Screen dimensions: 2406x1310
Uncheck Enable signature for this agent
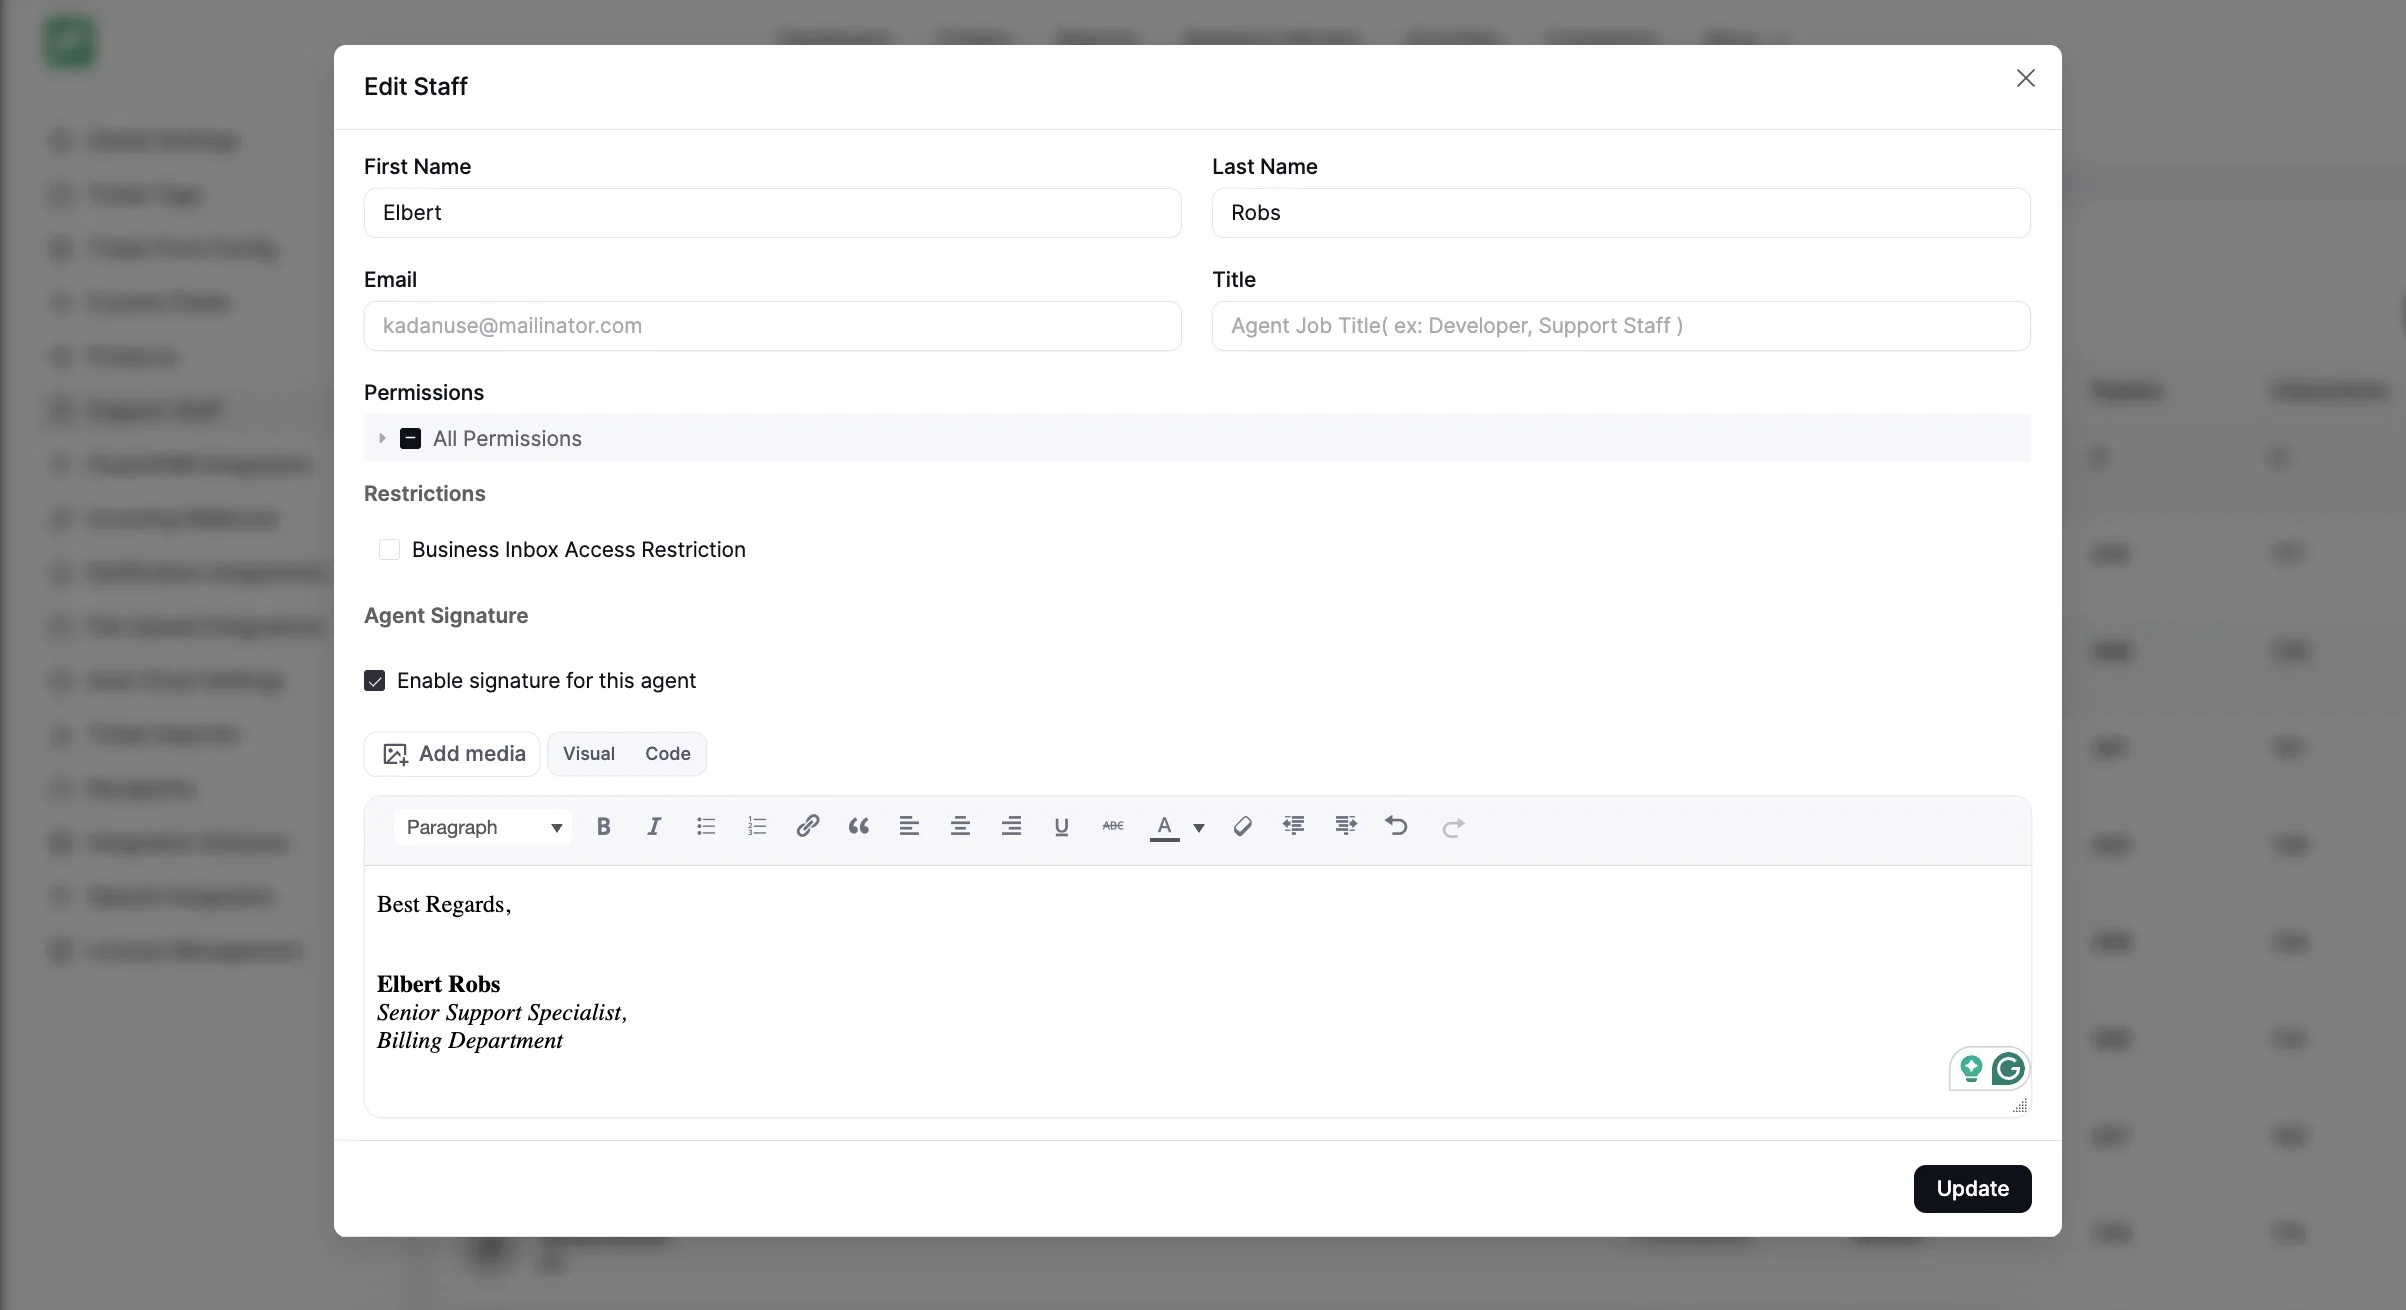[375, 681]
